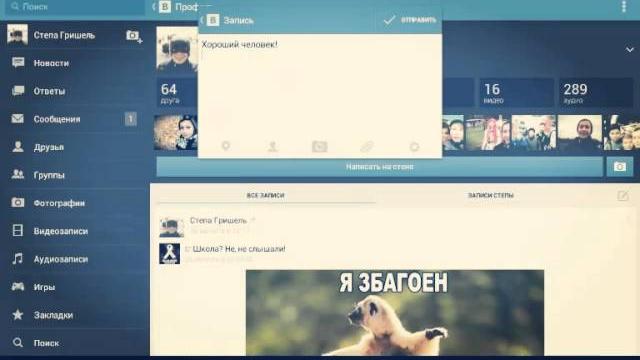Screen dimensions: 640x360
Task: Open the 289 аудио counter
Action: [596, 93]
